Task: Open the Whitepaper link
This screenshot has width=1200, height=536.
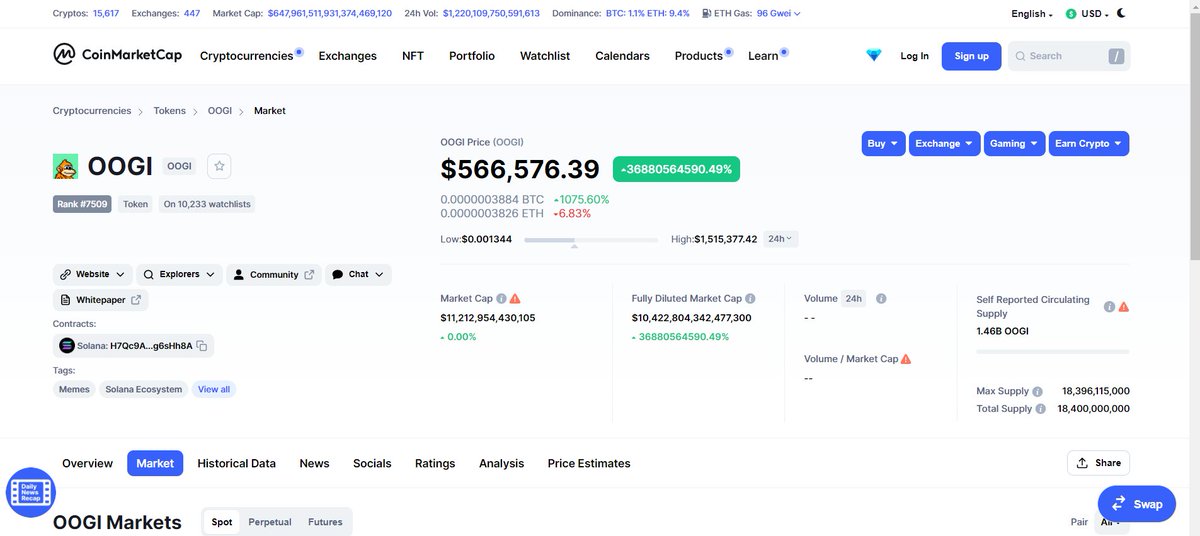Action: coord(100,300)
